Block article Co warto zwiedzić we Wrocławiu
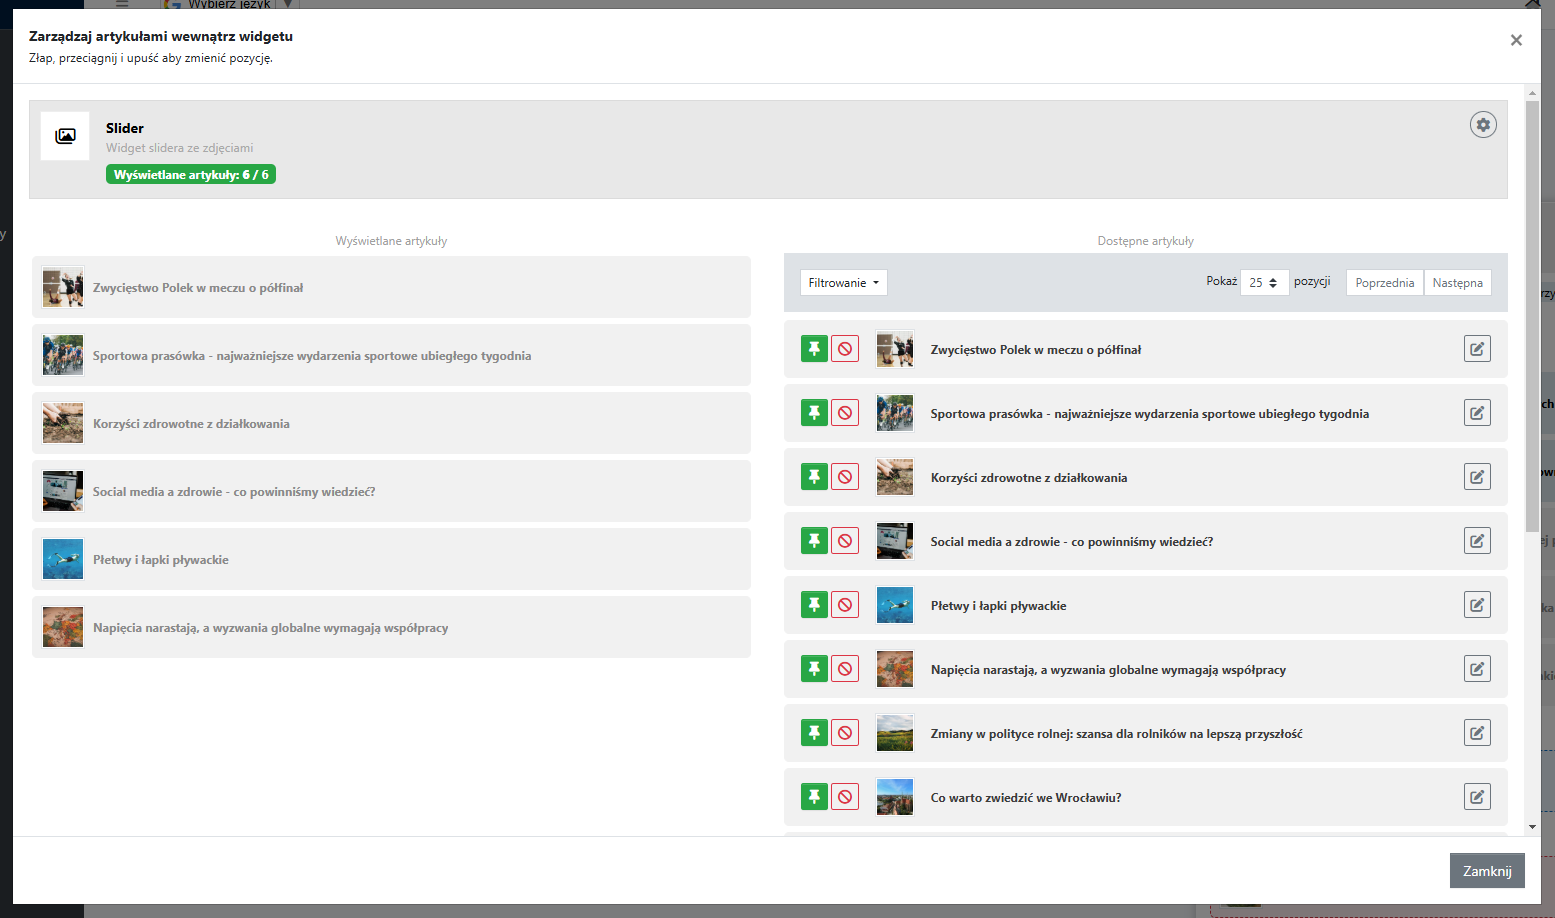1555x918 pixels. click(x=845, y=797)
